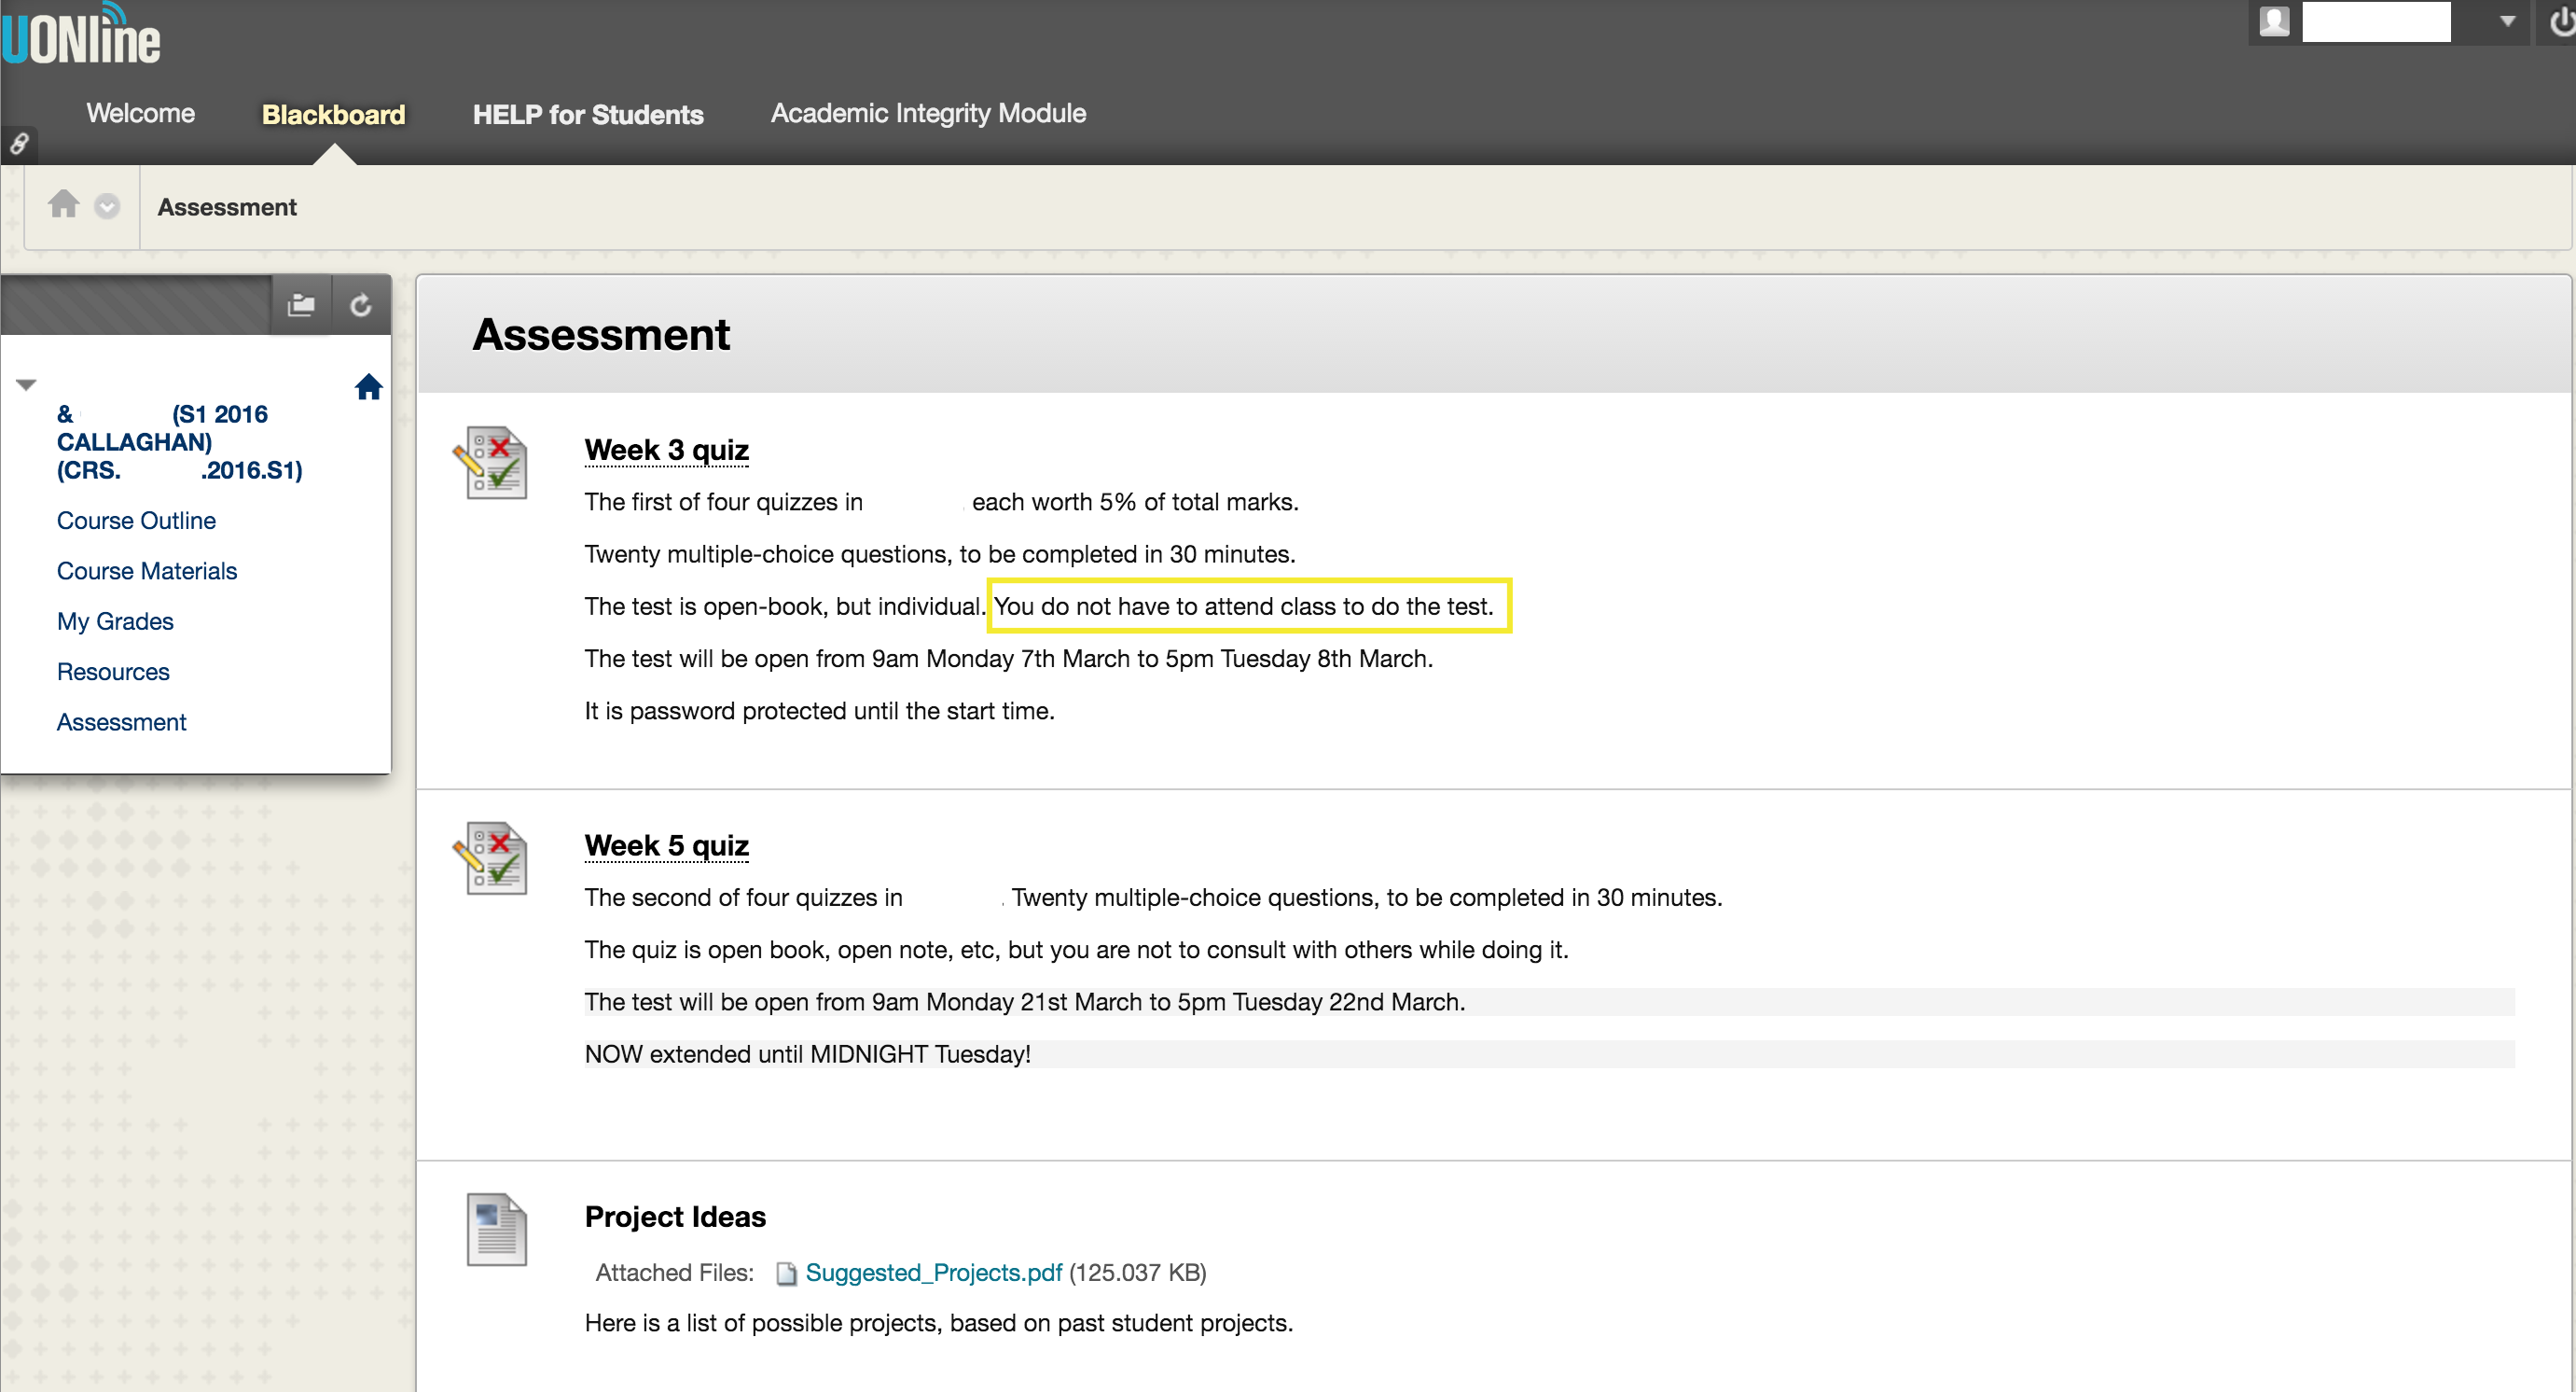Select the Academic Integrity Module tab
Screen dimensions: 2576x1392
click(927, 113)
